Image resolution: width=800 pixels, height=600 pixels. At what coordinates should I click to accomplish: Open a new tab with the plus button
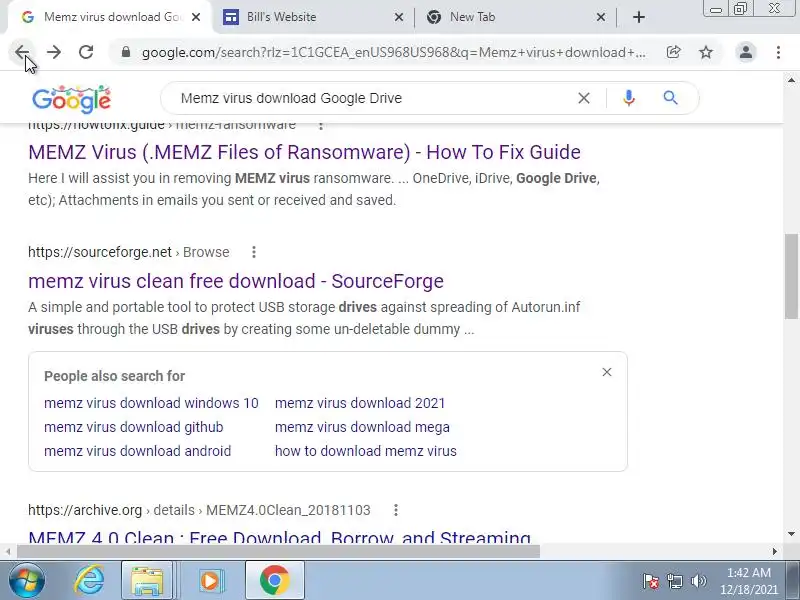pos(639,17)
